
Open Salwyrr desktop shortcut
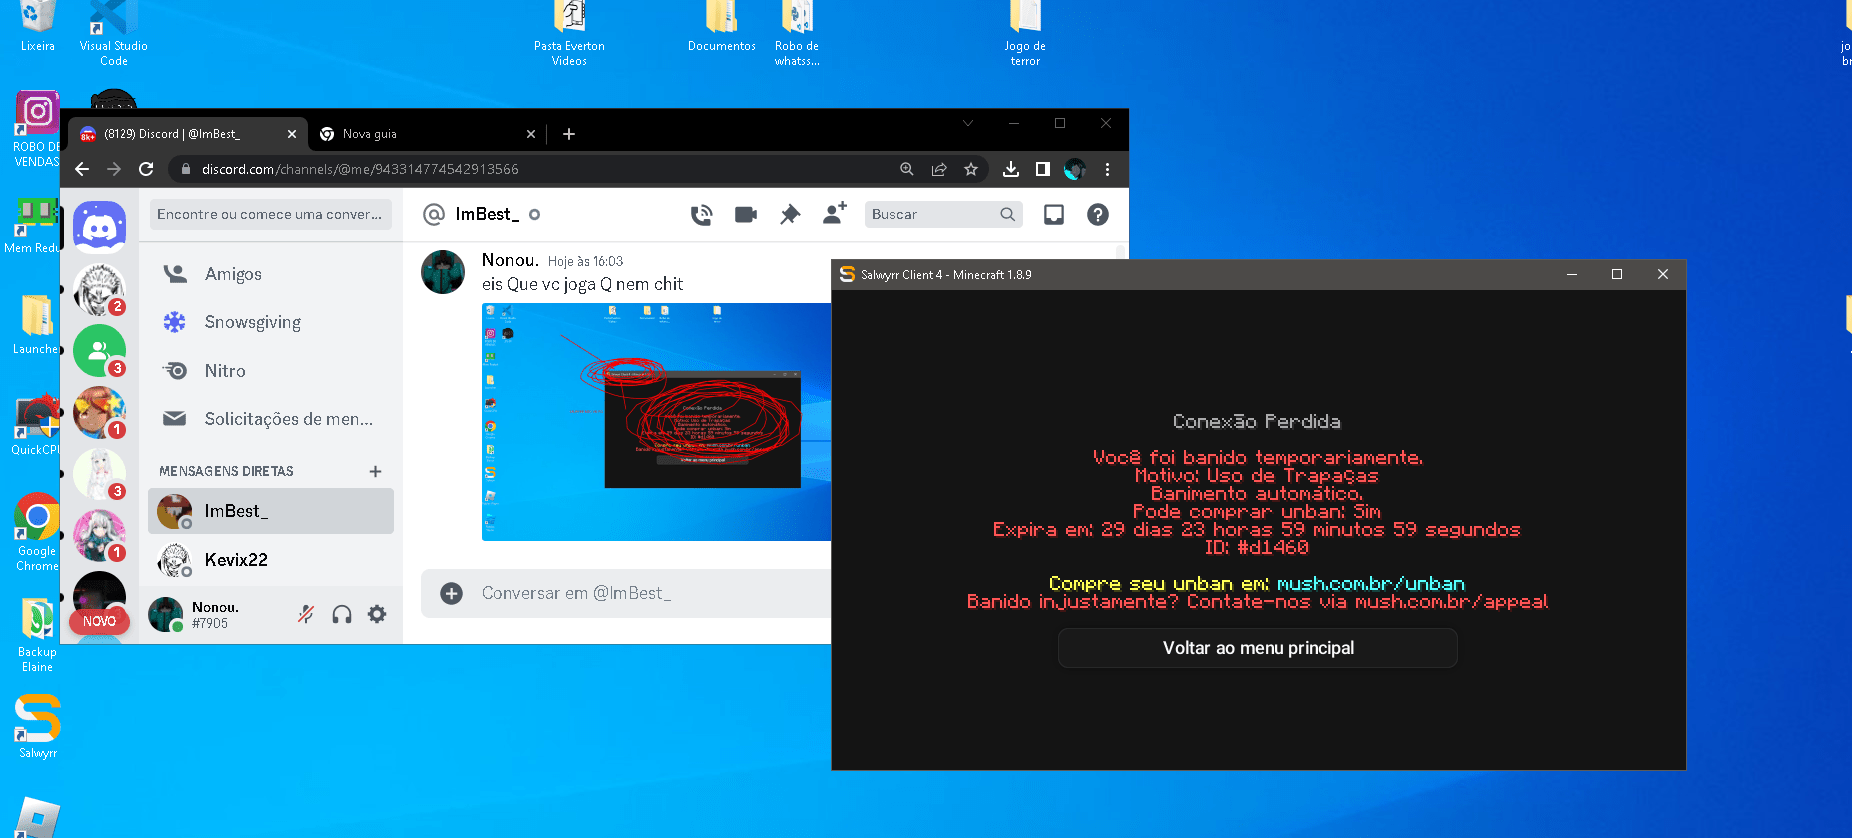tap(38, 726)
